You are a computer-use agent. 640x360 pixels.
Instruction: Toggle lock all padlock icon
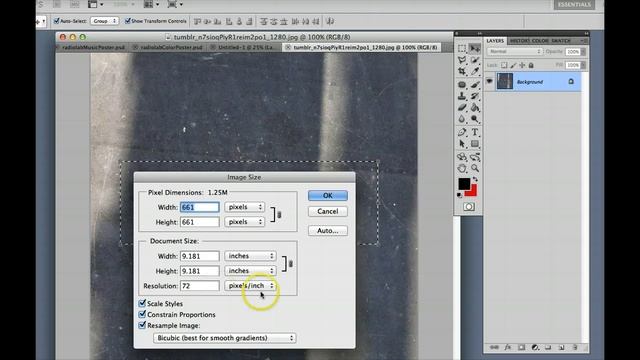point(531,65)
